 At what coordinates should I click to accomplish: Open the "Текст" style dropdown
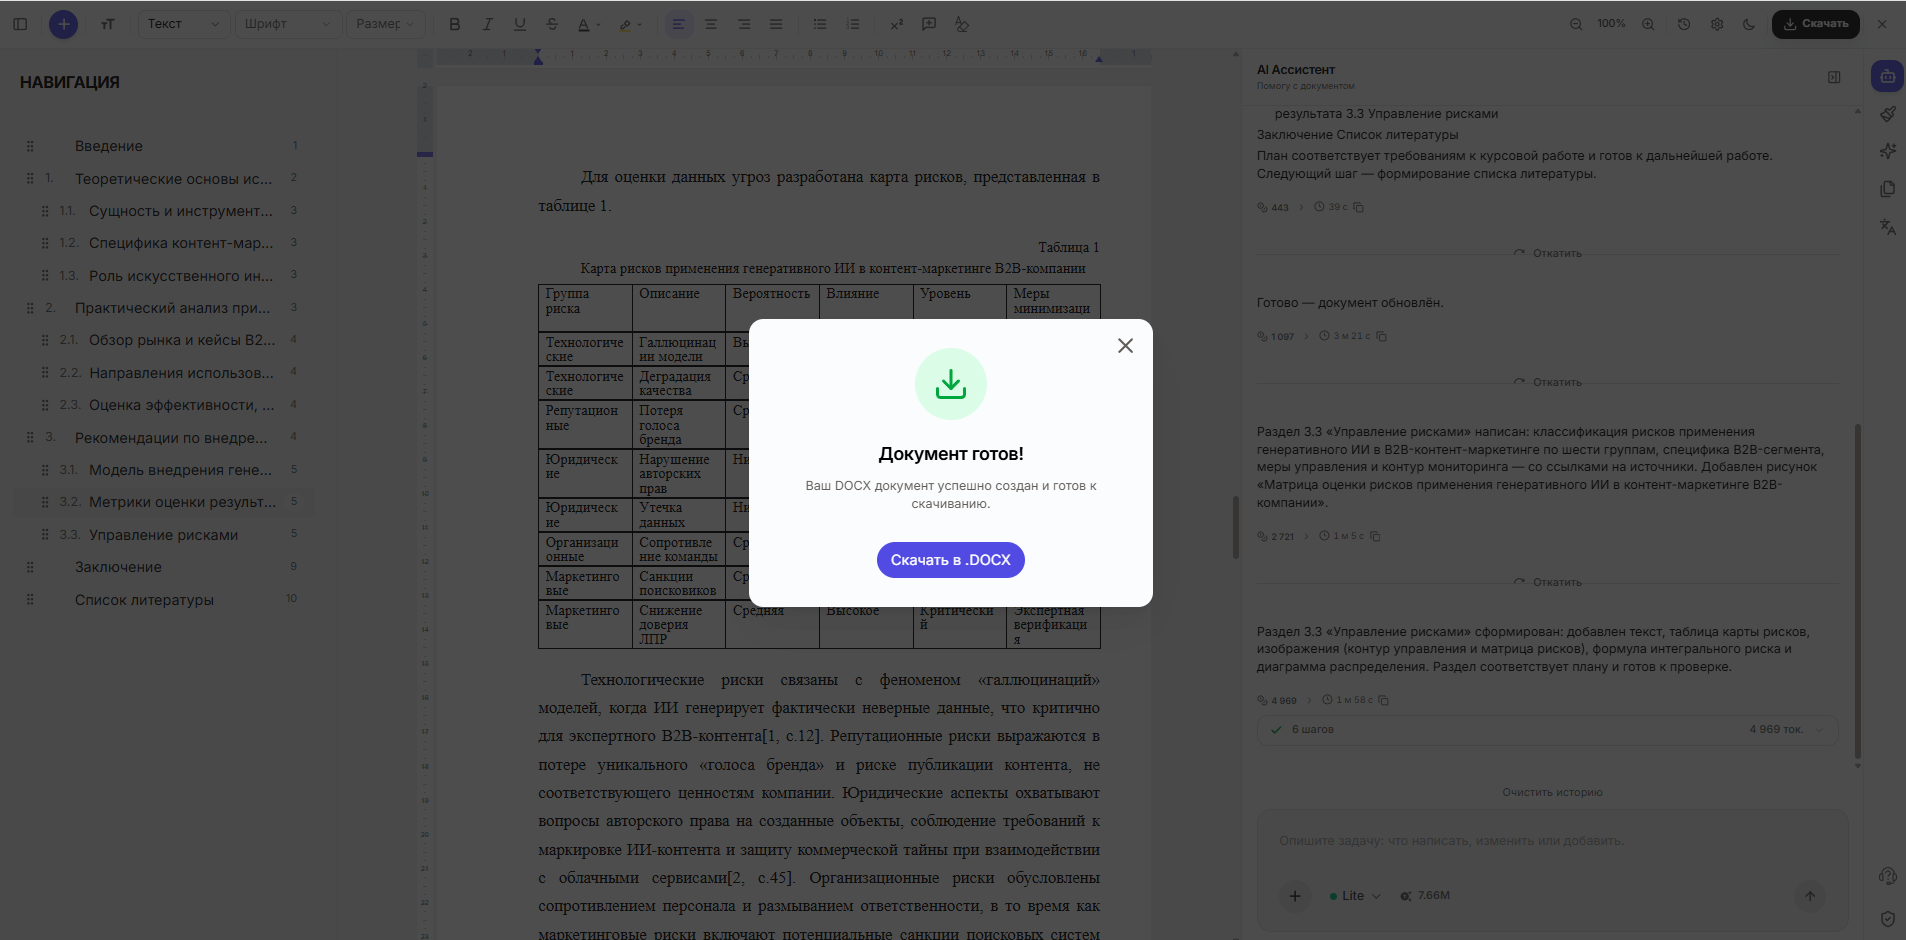[x=185, y=24]
